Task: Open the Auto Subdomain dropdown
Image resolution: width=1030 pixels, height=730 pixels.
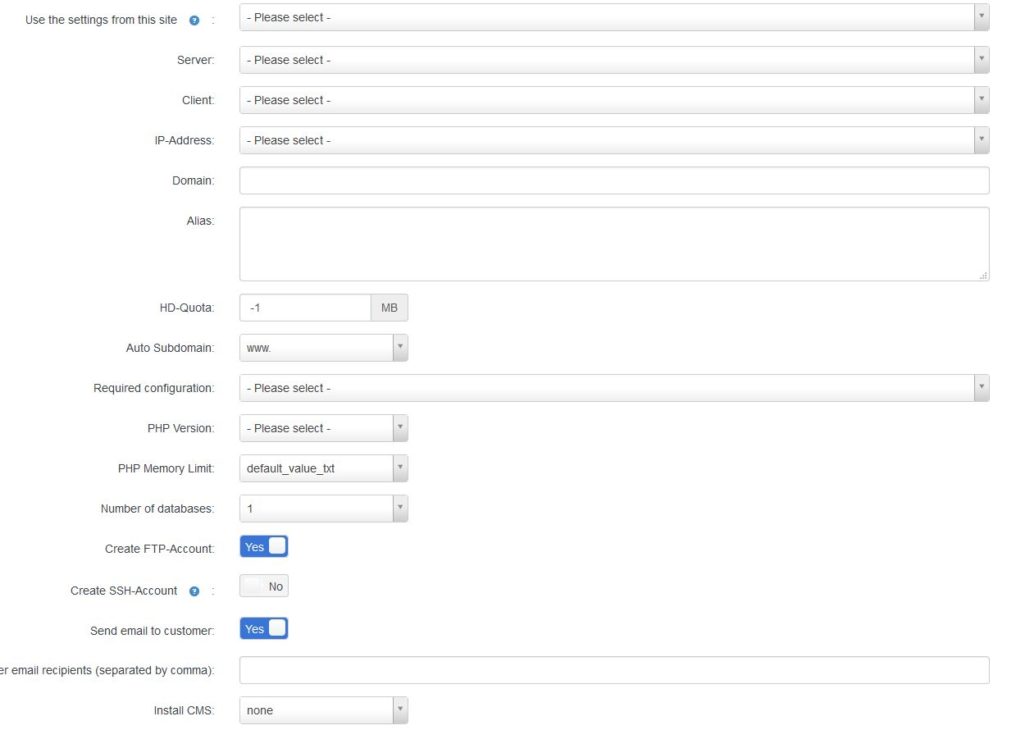Action: (x=324, y=348)
